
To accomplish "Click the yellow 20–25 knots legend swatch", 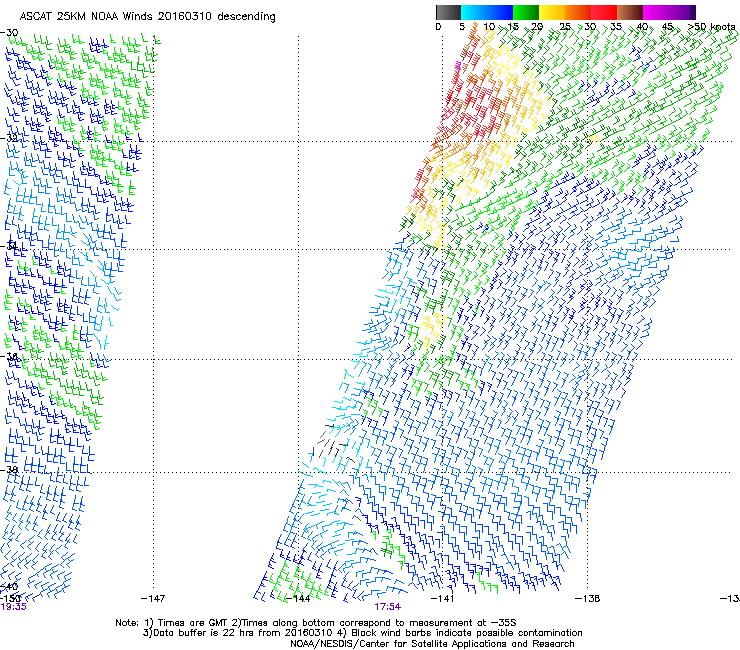I will (x=552, y=12).
